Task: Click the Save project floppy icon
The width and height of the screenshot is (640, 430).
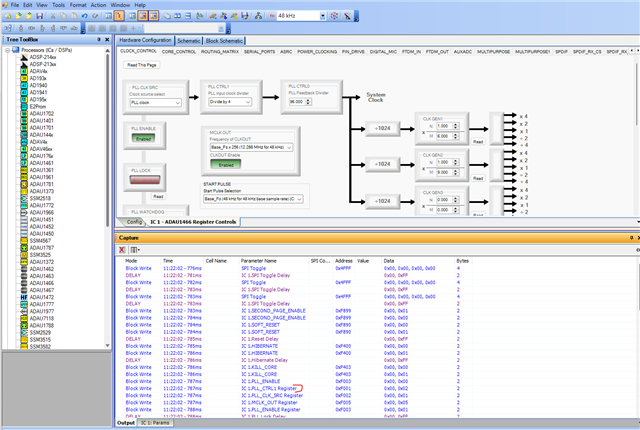Action: point(39,16)
